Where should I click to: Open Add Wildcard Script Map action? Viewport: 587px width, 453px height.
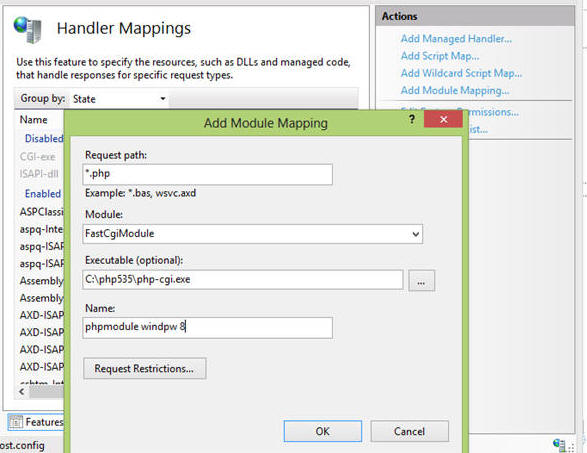coord(461,73)
